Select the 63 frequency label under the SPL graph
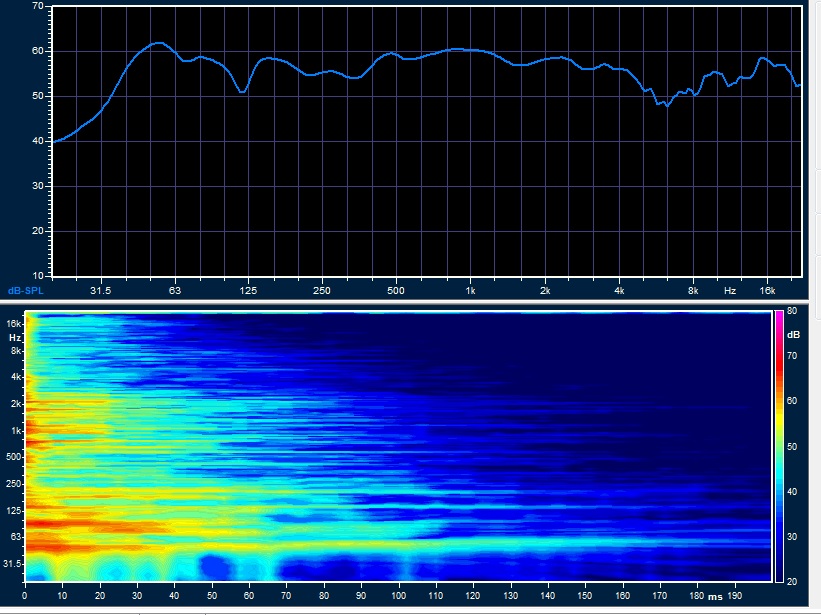 pos(175,290)
